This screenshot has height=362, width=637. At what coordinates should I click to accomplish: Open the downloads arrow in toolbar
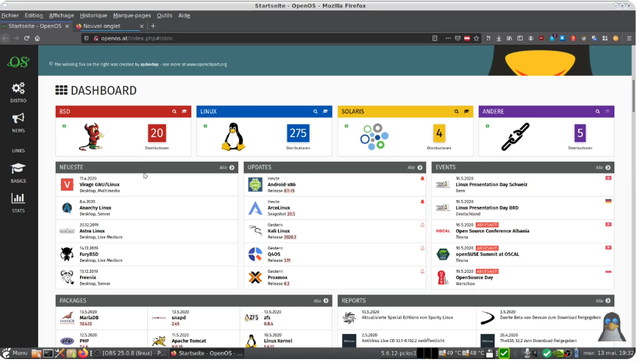pyautogui.click(x=499, y=38)
